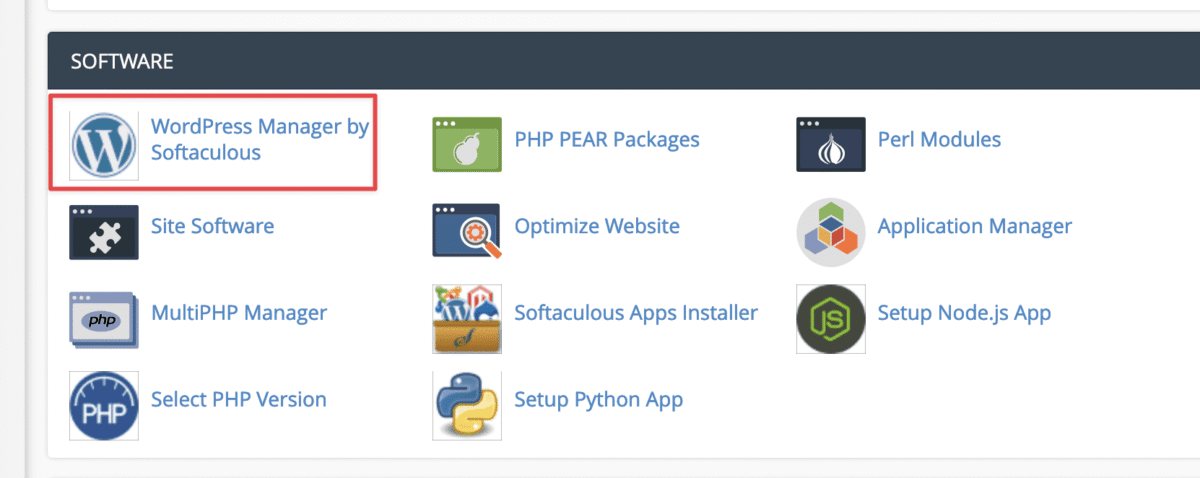Open the PHP PEAR Packages link
This screenshot has height=478, width=1200.
606,139
